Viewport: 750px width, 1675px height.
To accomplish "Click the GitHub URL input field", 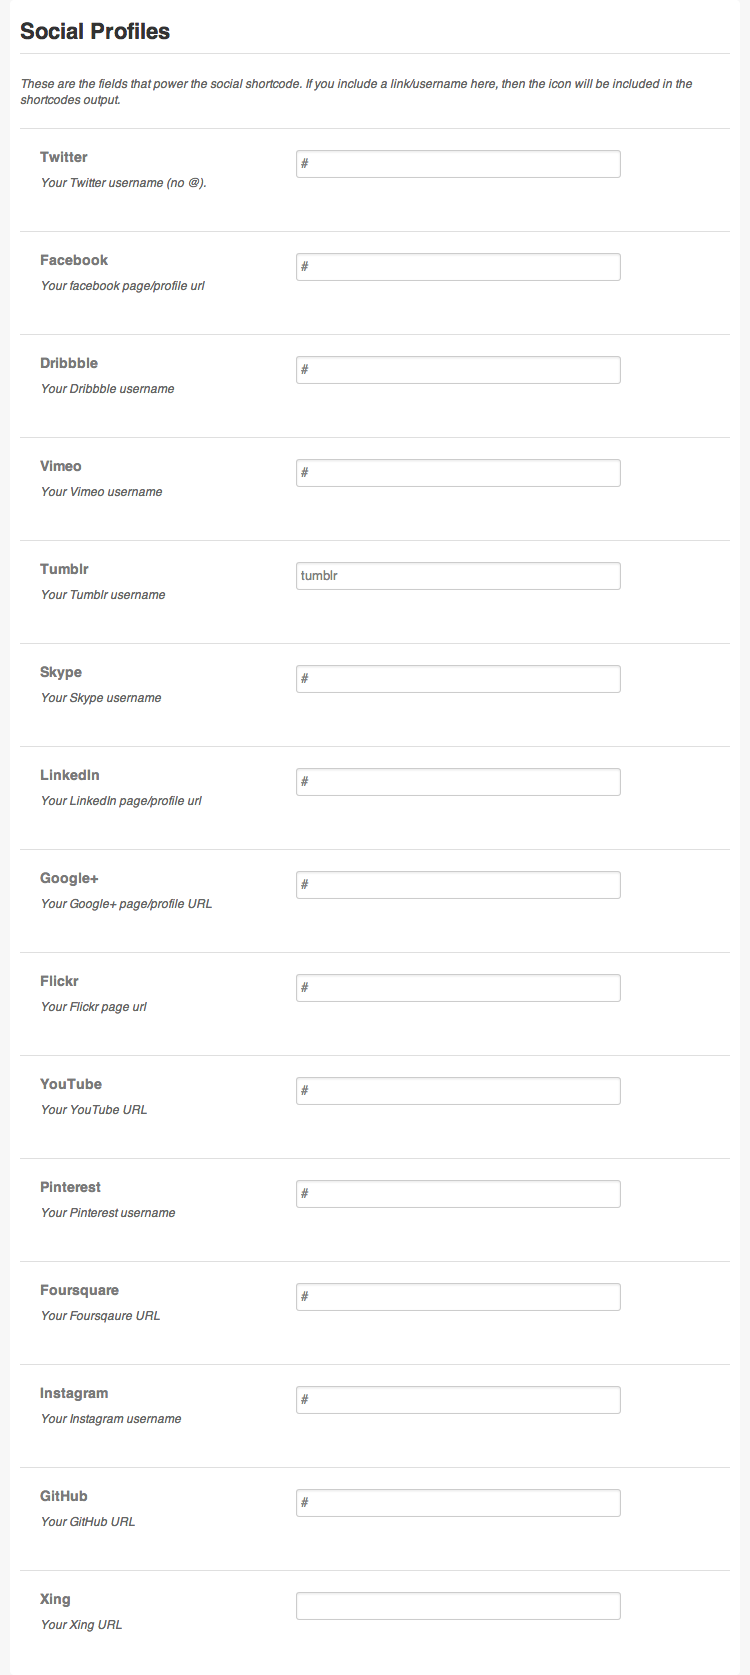I will point(458,1503).
